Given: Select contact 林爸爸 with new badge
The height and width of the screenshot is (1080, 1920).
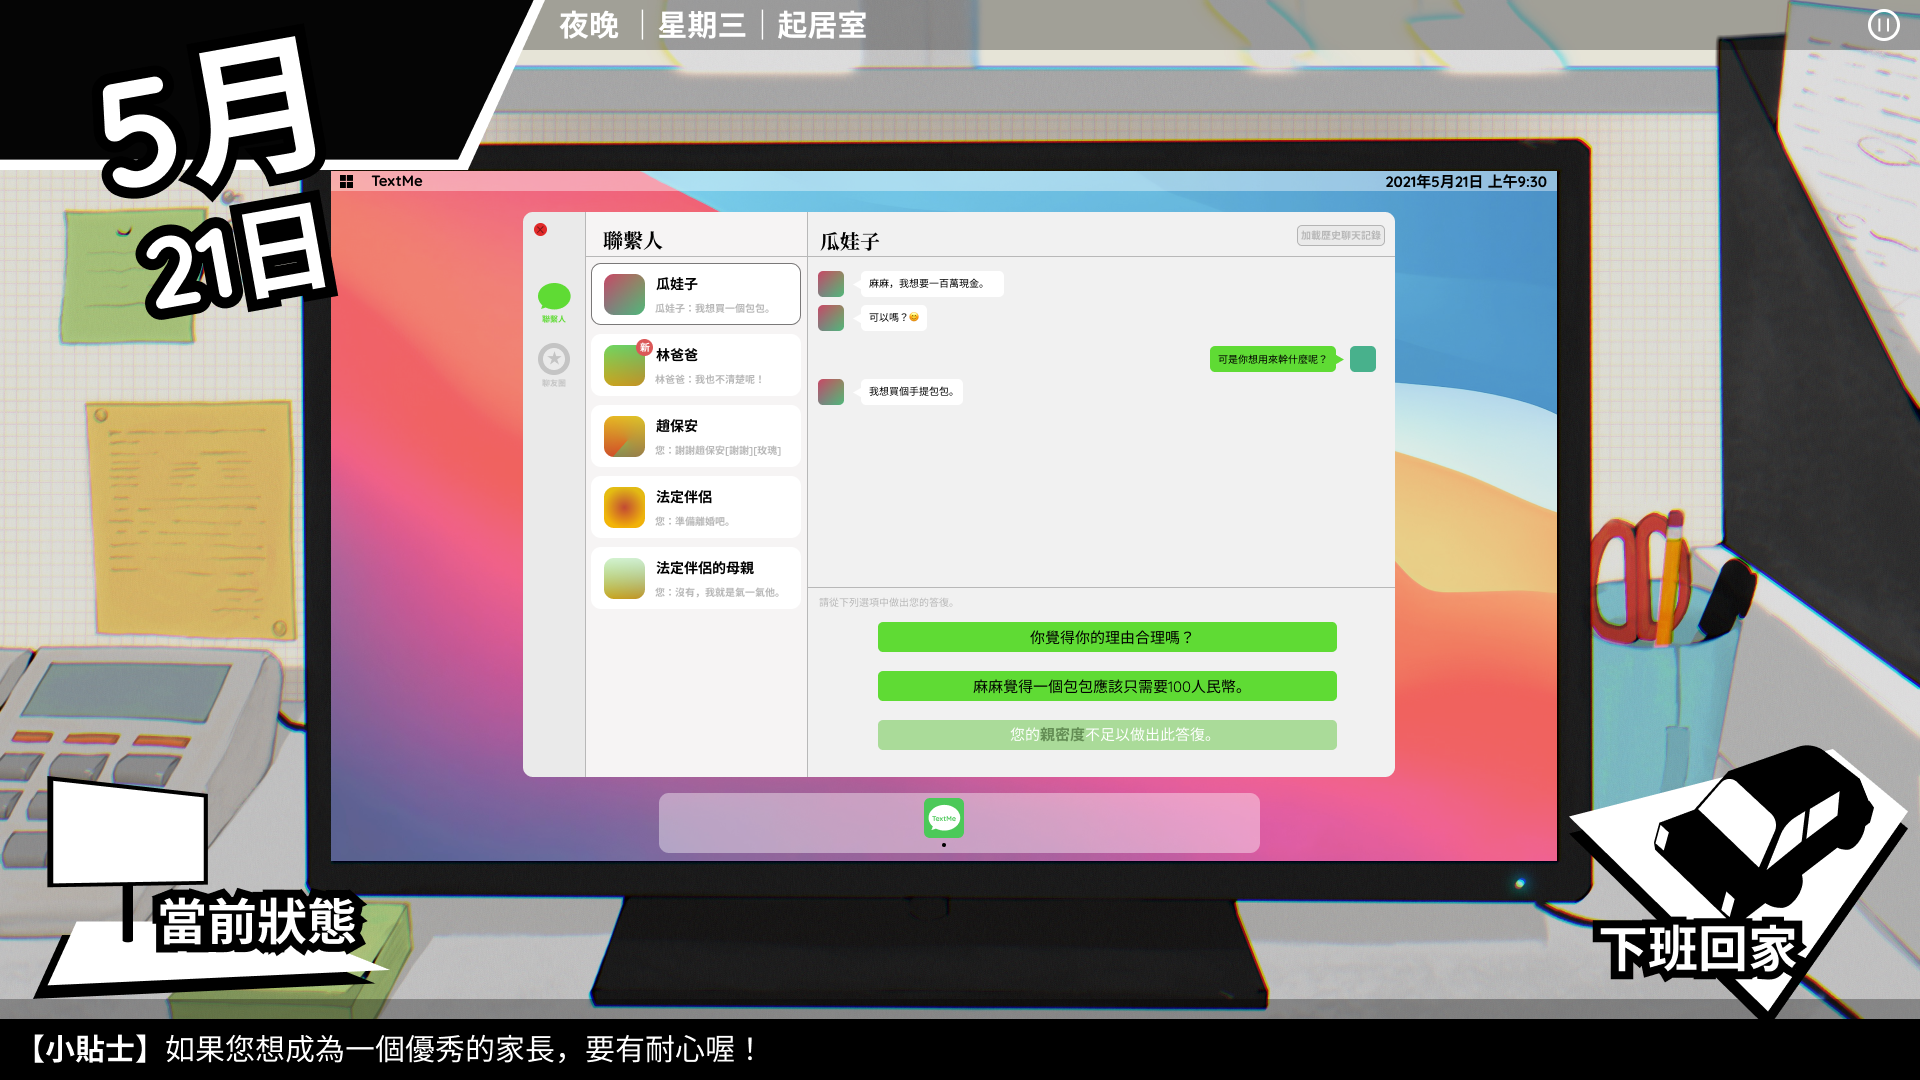Looking at the screenshot, I should (696, 365).
